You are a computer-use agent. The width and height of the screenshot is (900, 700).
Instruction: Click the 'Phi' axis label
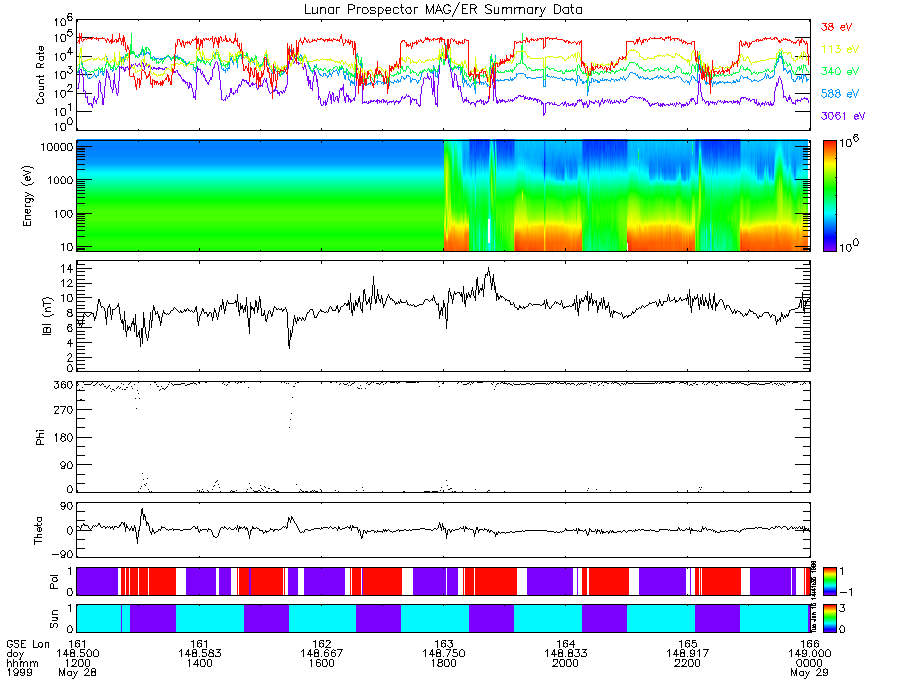coord(40,437)
